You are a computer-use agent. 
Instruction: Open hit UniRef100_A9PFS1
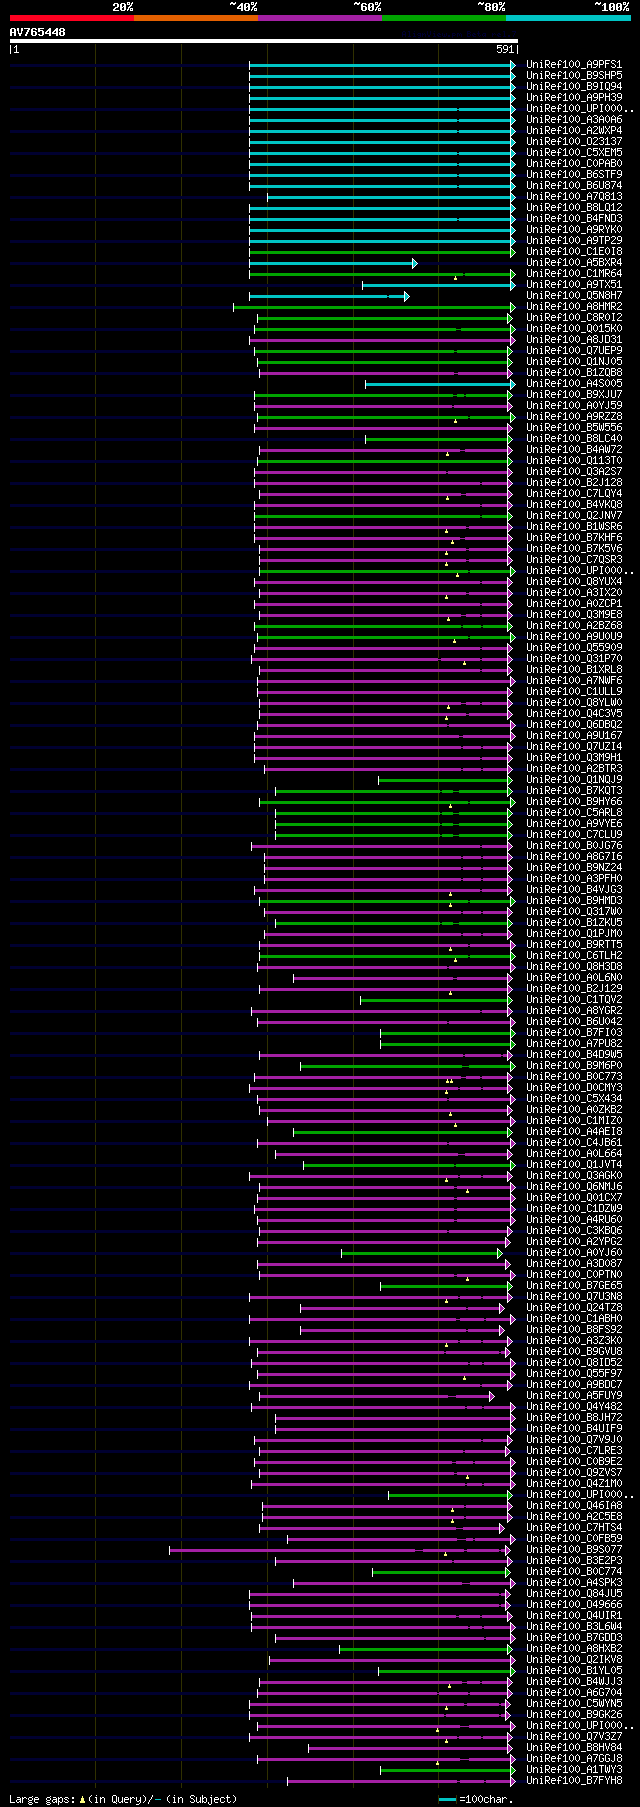(x=574, y=64)
